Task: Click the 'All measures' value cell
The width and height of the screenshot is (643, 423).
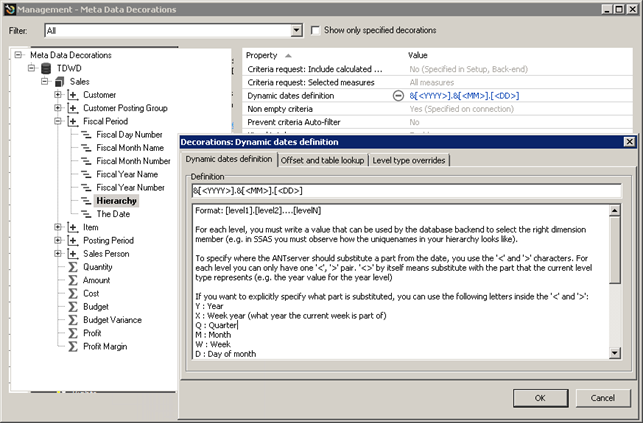Action: (431, 82)
